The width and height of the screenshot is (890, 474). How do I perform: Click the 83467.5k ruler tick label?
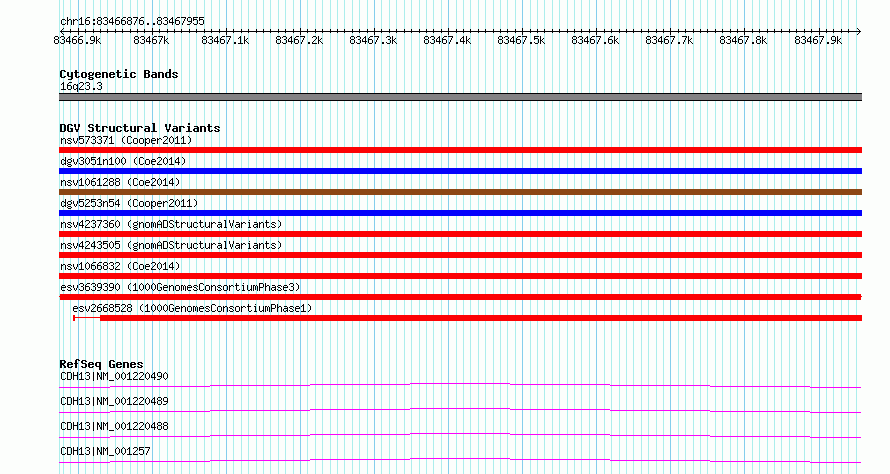pyautogui.click(x=521, y=40)
